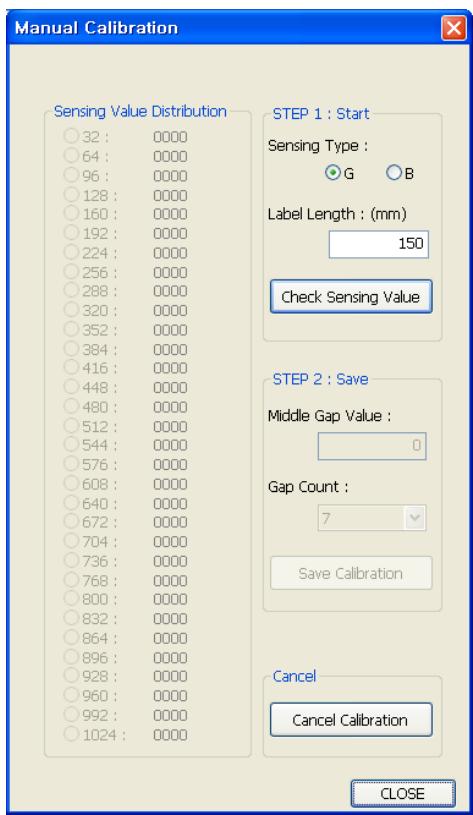Select the 512 sensing value radio button
The image size is (473, 815).
coord(71,425)
